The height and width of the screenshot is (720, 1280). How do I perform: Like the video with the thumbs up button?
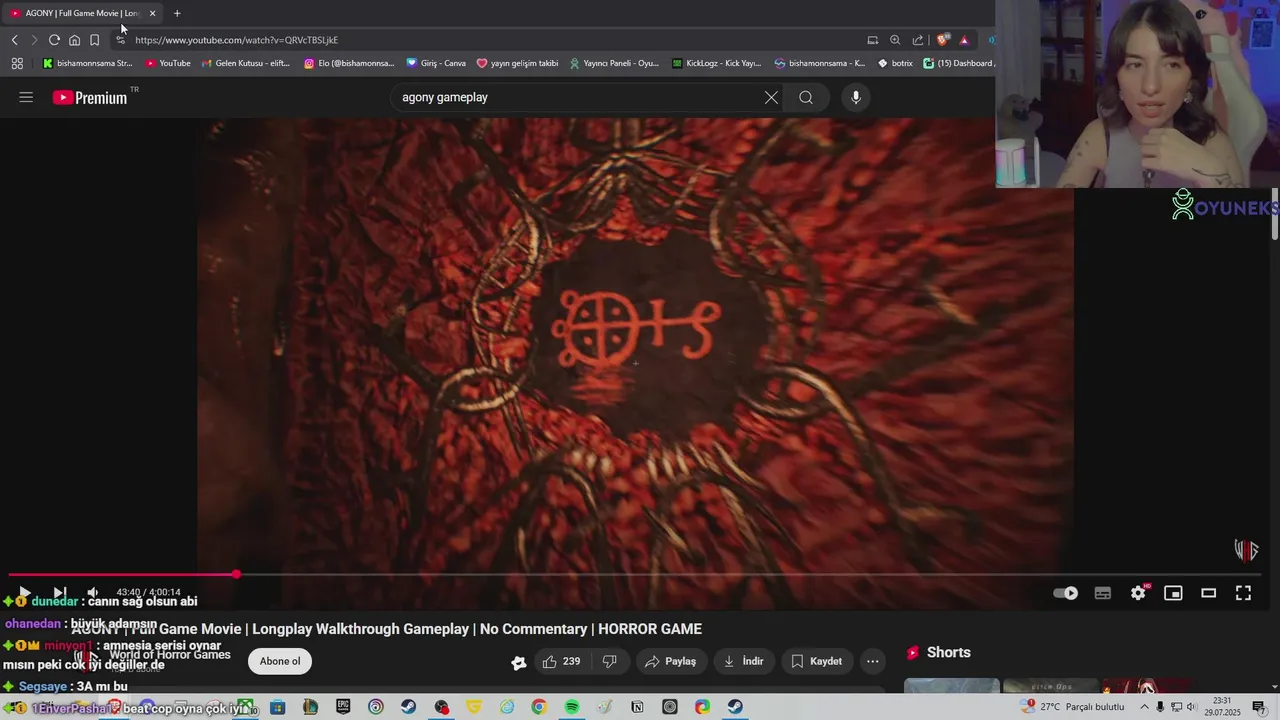coord(562,661)
